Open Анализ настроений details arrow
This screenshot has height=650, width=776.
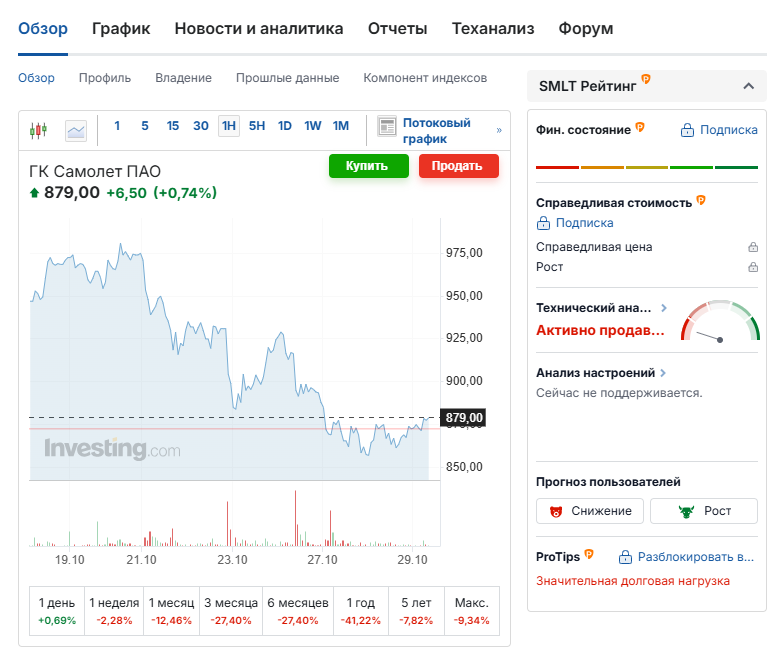click(663, 373)
